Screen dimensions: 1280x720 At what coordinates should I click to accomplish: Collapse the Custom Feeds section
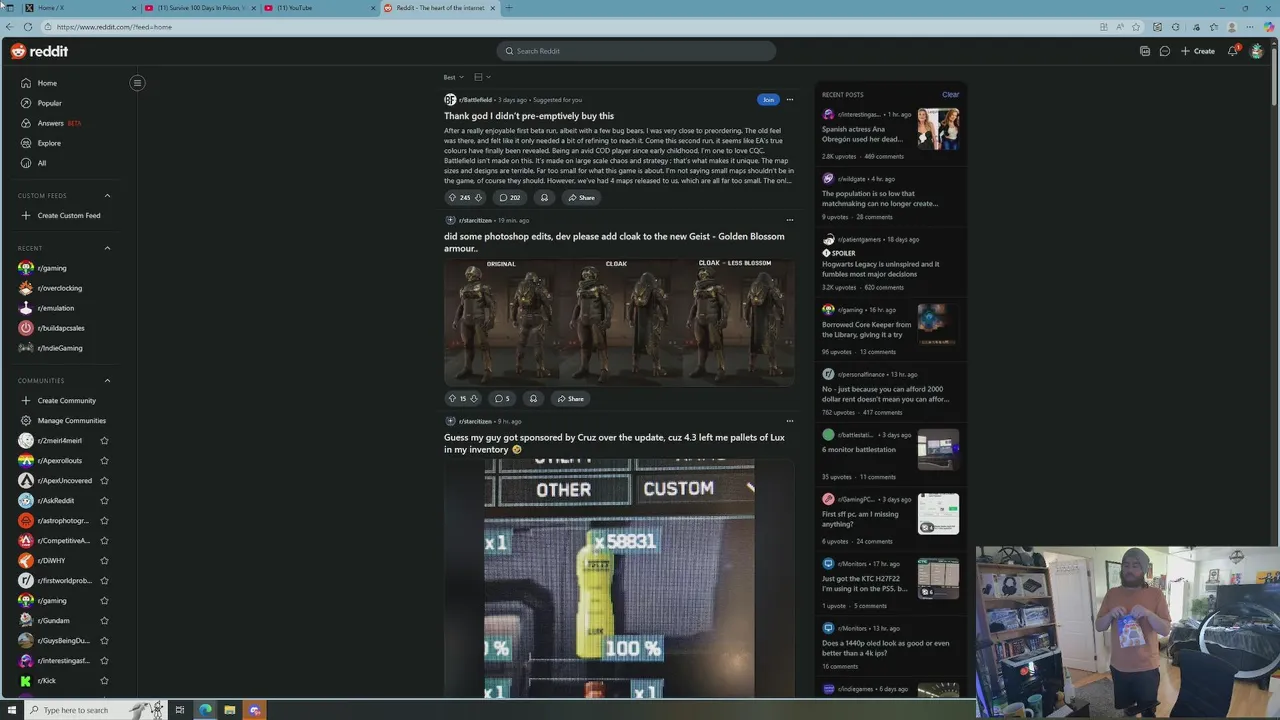pos(107,196)
